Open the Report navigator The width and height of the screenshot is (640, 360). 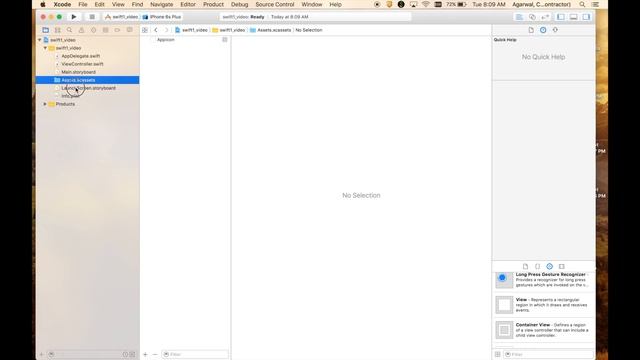click(x=129, y=30)
